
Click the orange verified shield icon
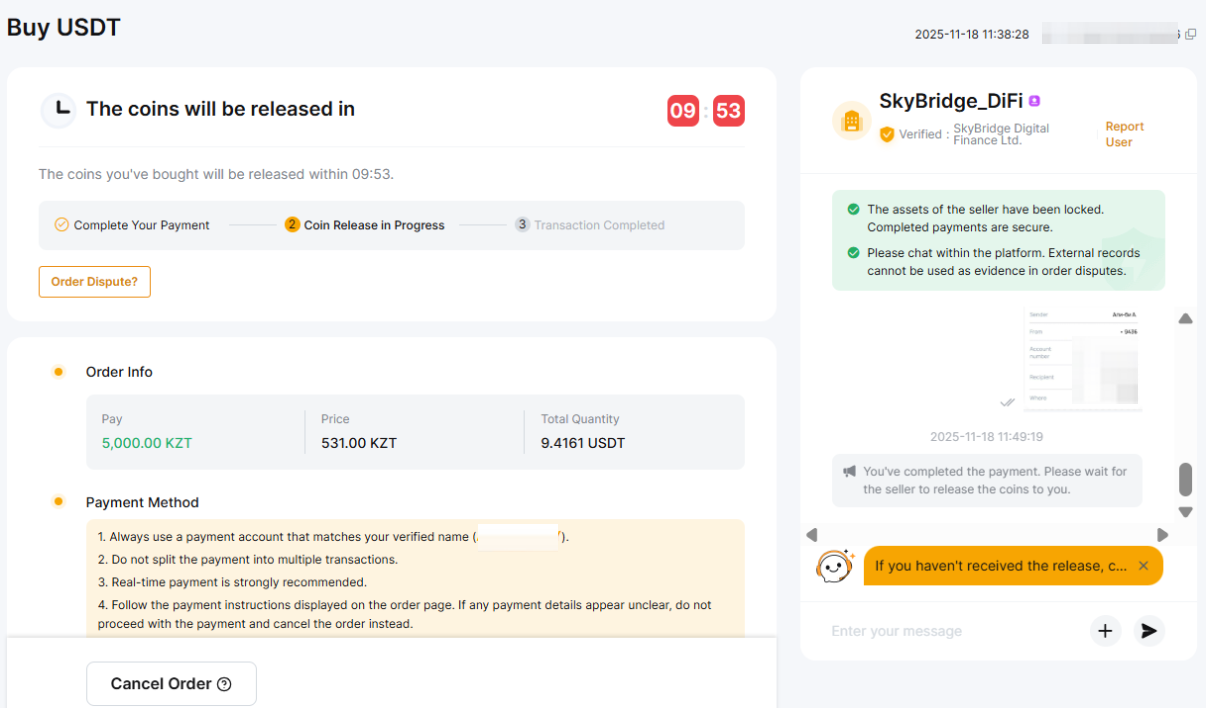point(886,134)
